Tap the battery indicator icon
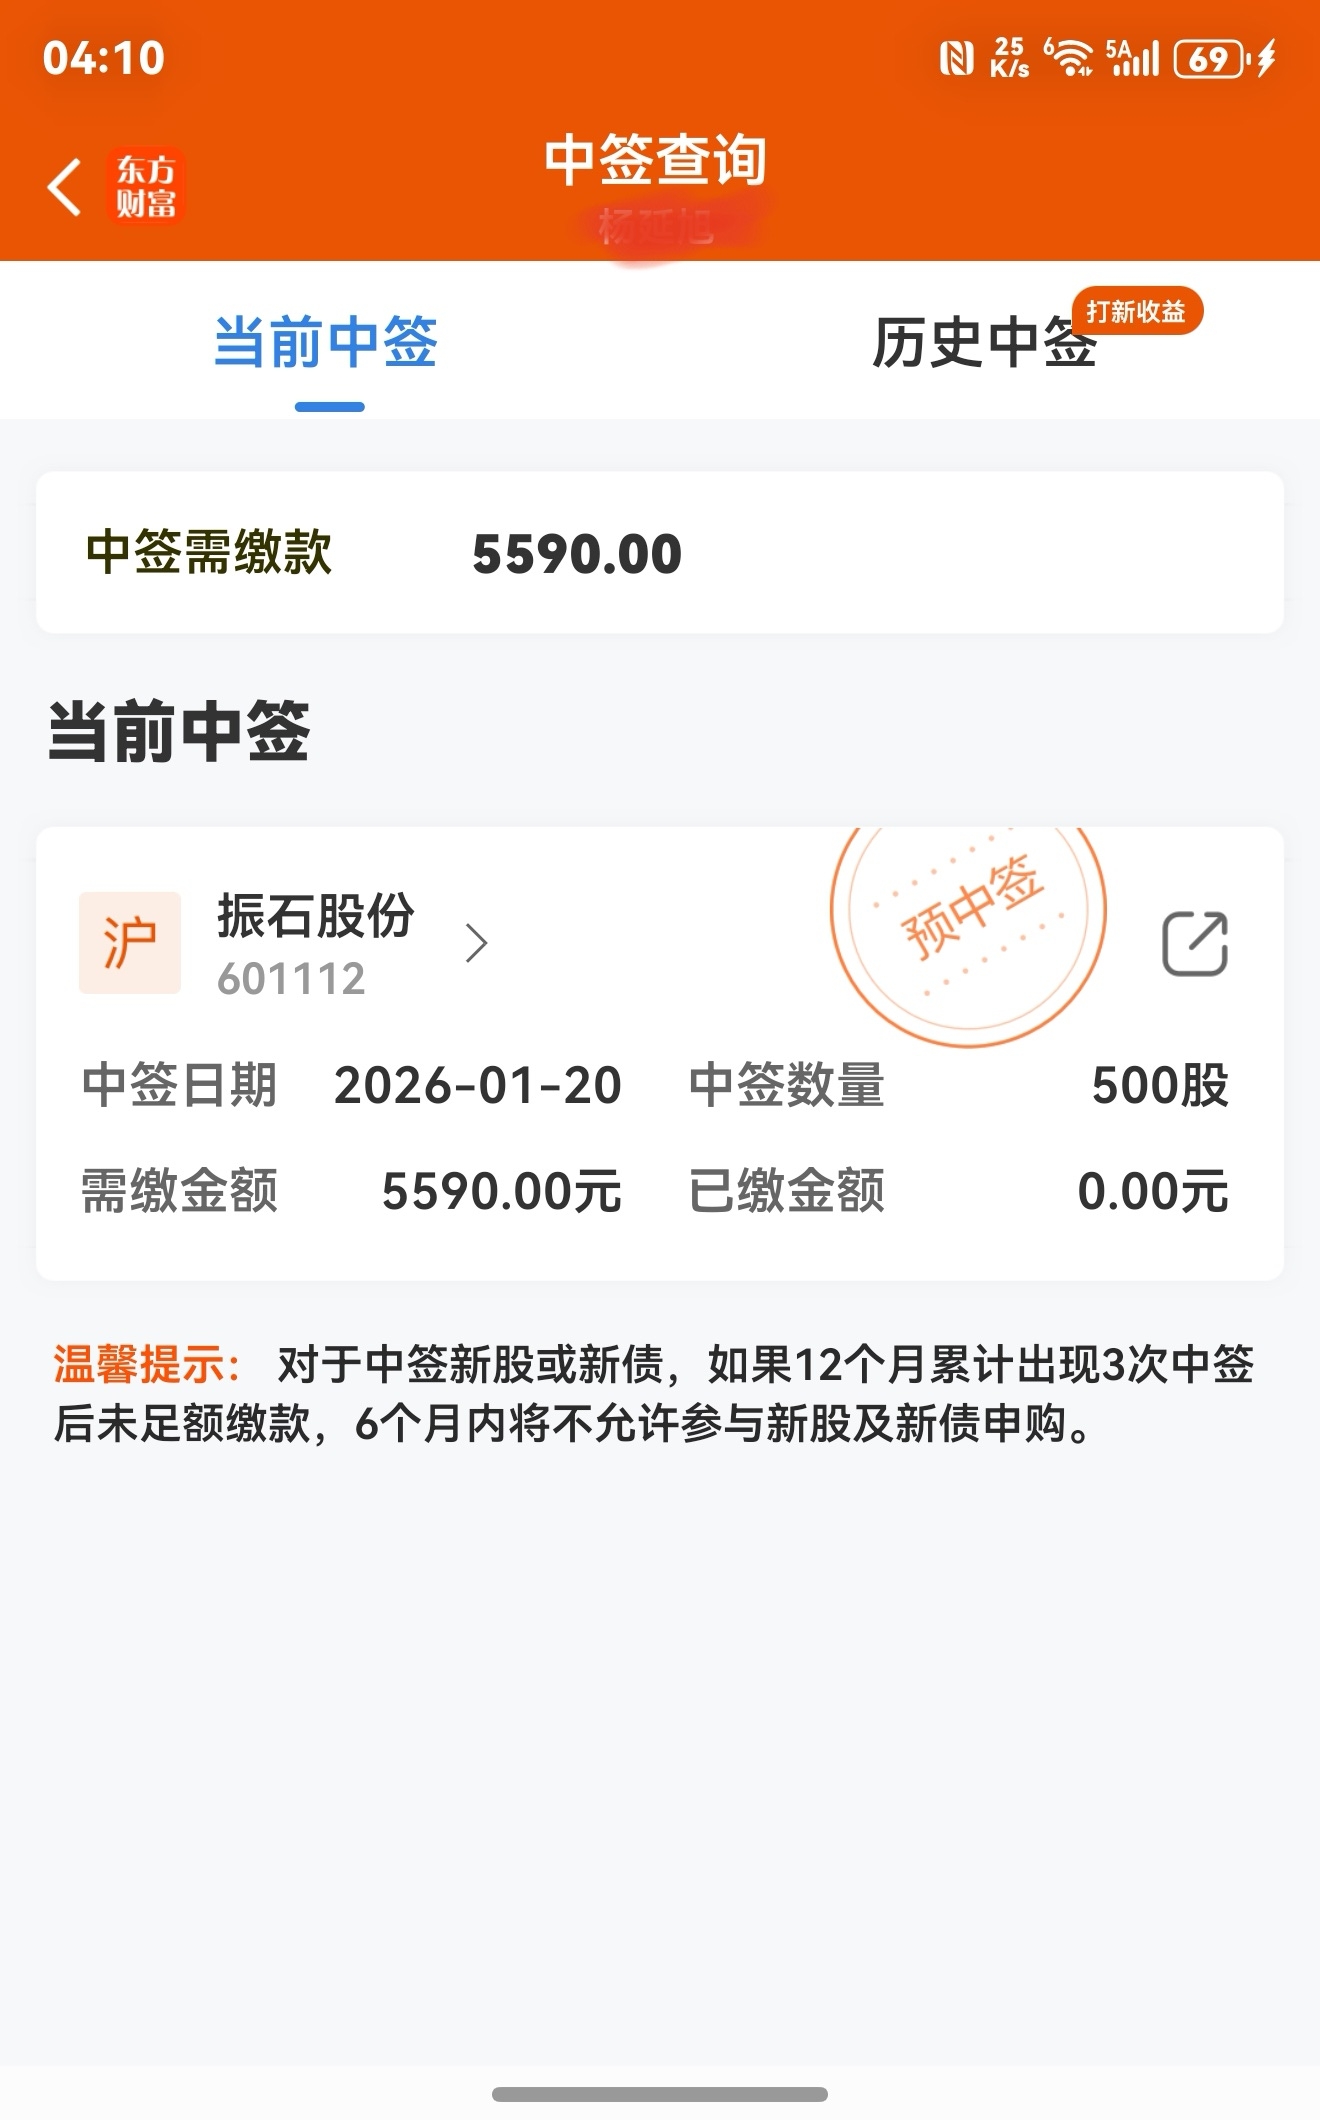The image size is (1320, 2120). point(1211,59)
